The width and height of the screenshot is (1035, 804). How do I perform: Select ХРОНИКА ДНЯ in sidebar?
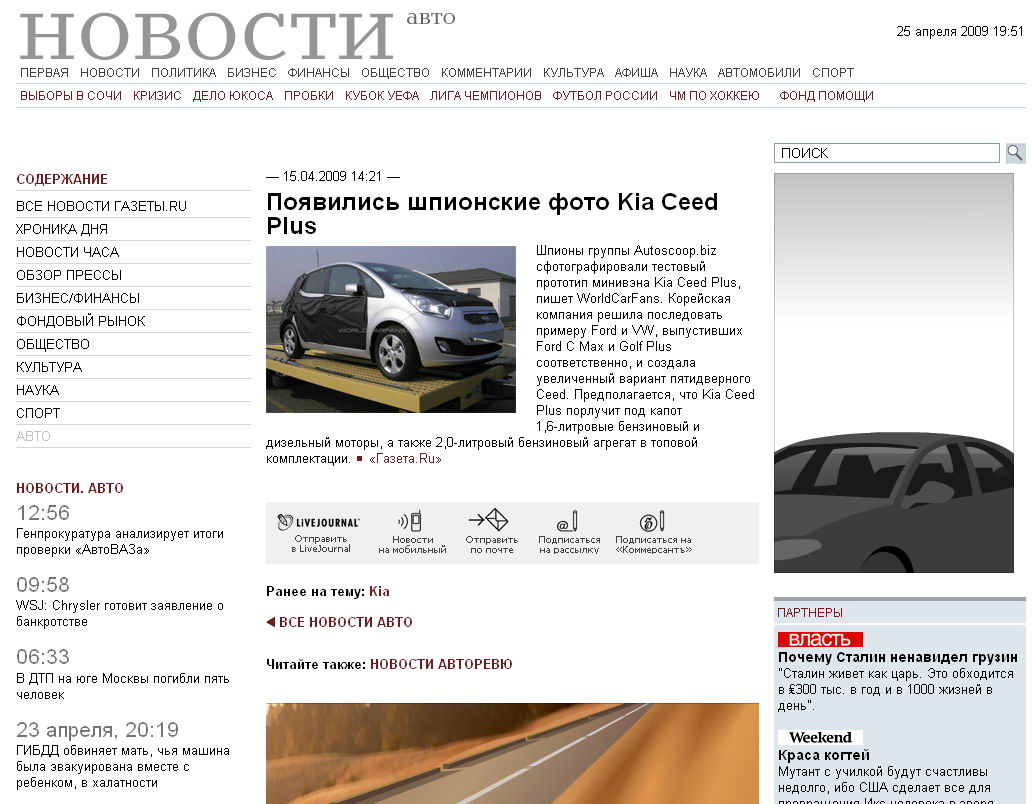click(62, 229)
